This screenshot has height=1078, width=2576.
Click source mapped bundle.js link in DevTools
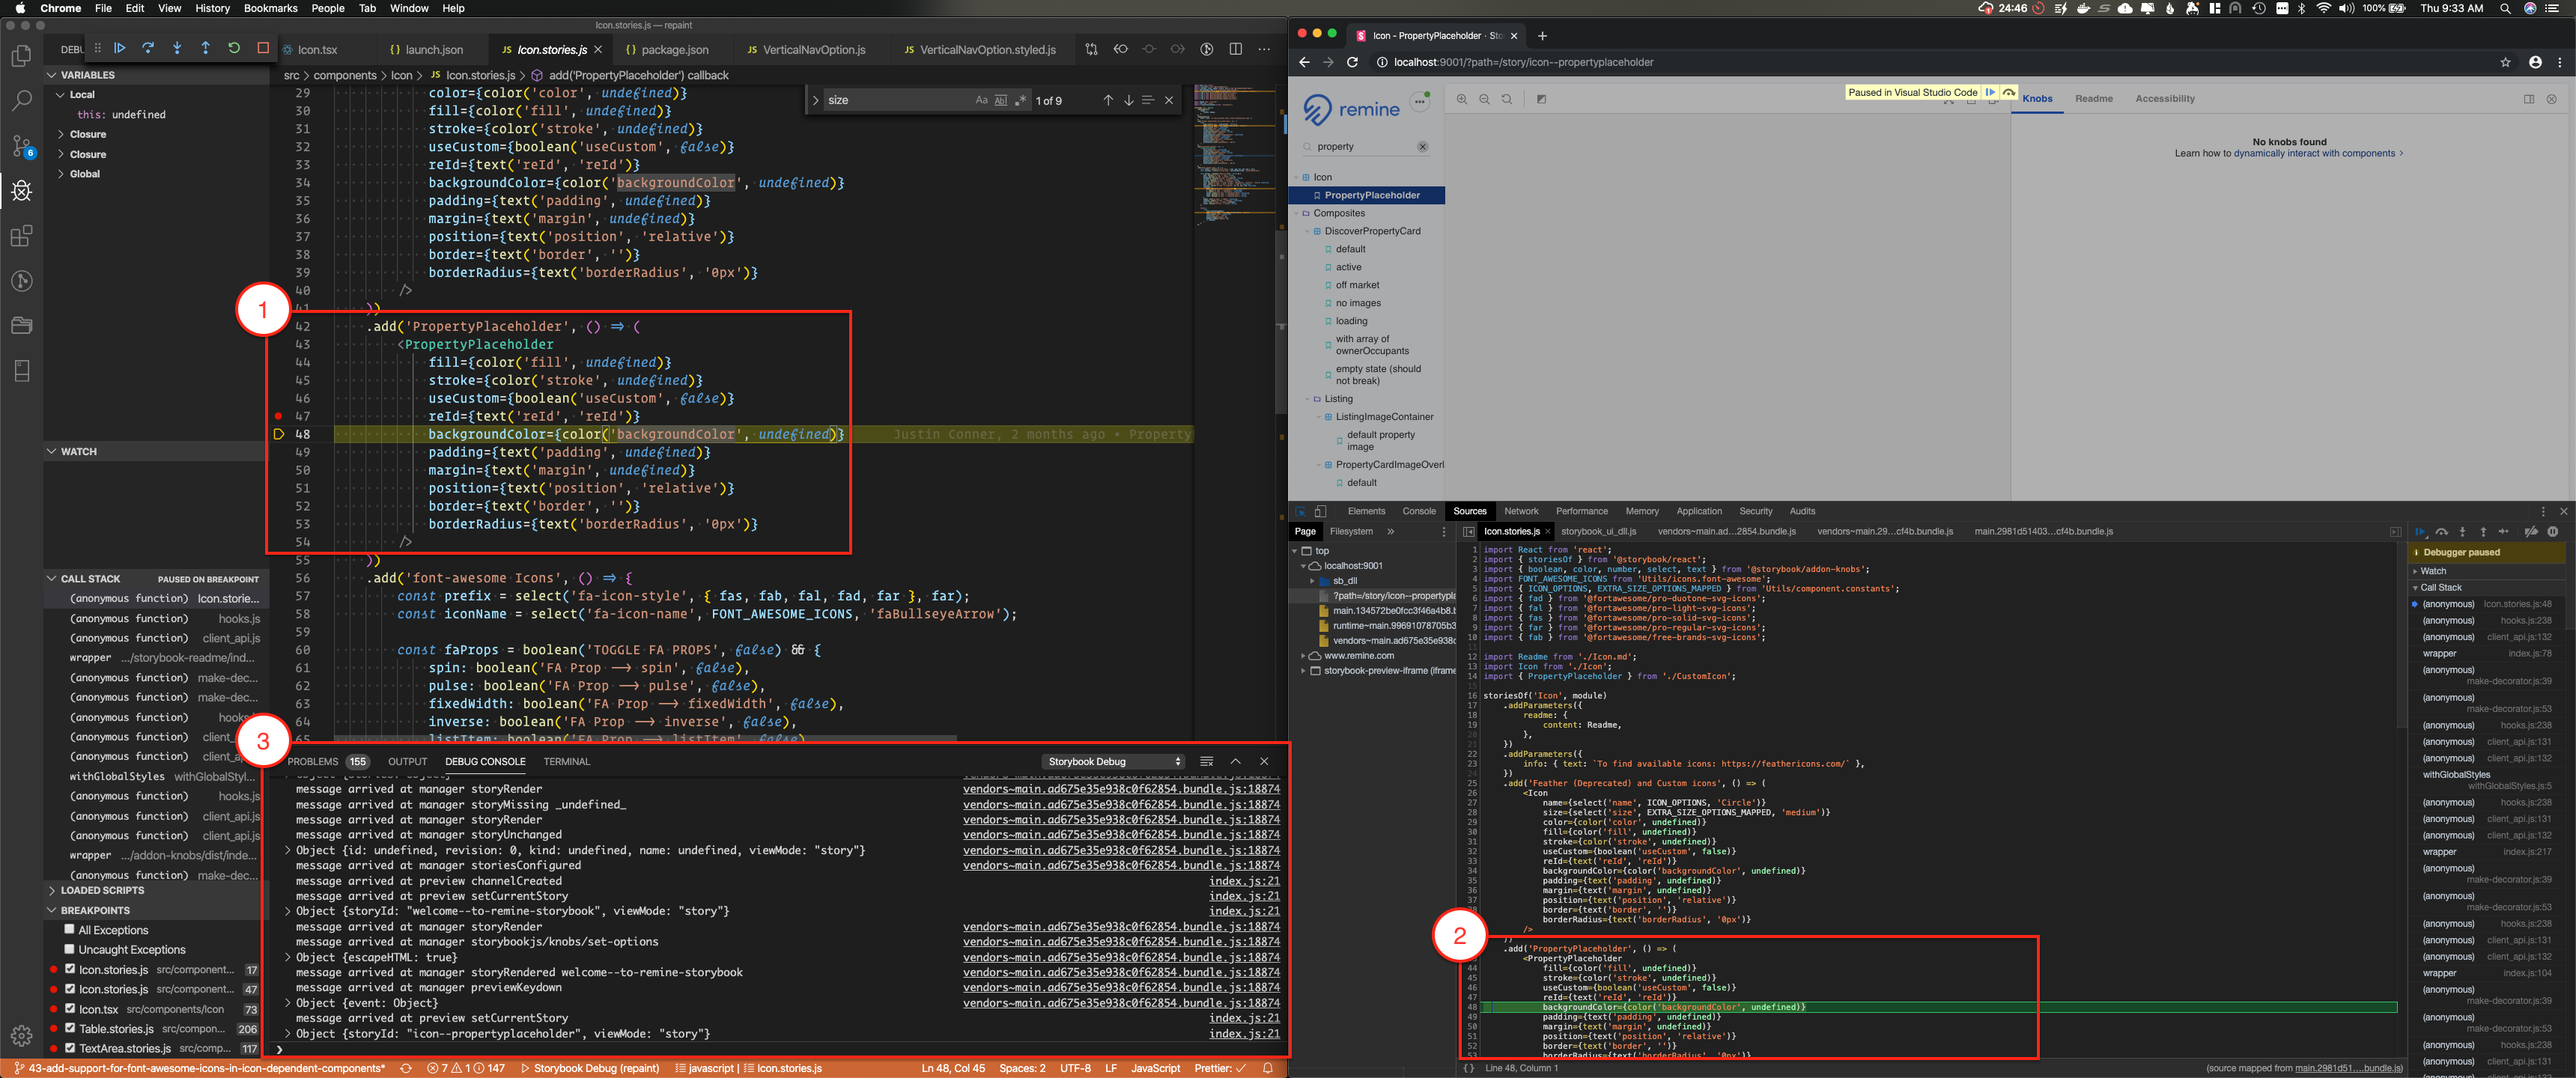click(x=2349, y=1068)
